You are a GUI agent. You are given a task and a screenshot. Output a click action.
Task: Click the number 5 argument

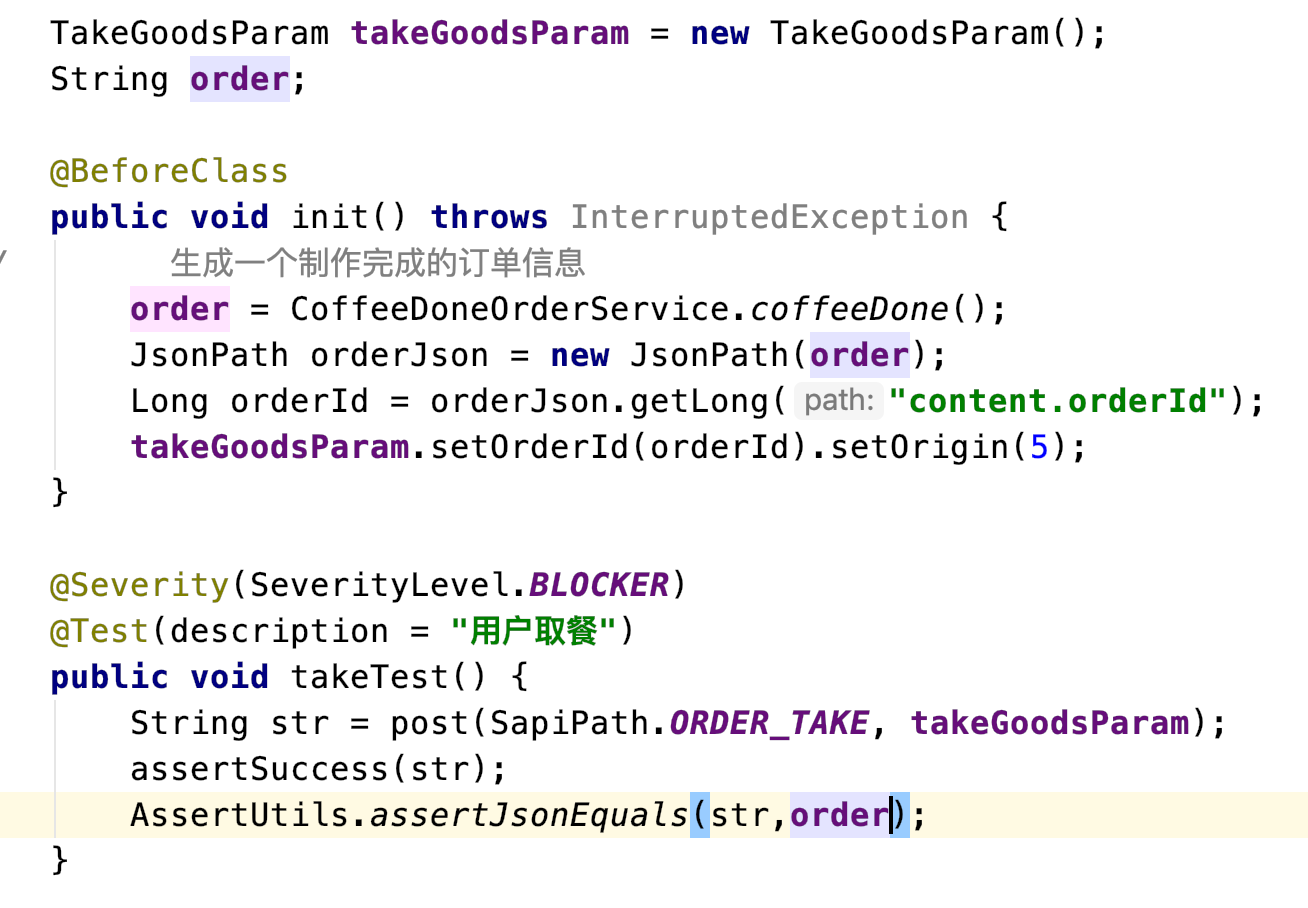pyautogui.click(x=1039, y=447)
